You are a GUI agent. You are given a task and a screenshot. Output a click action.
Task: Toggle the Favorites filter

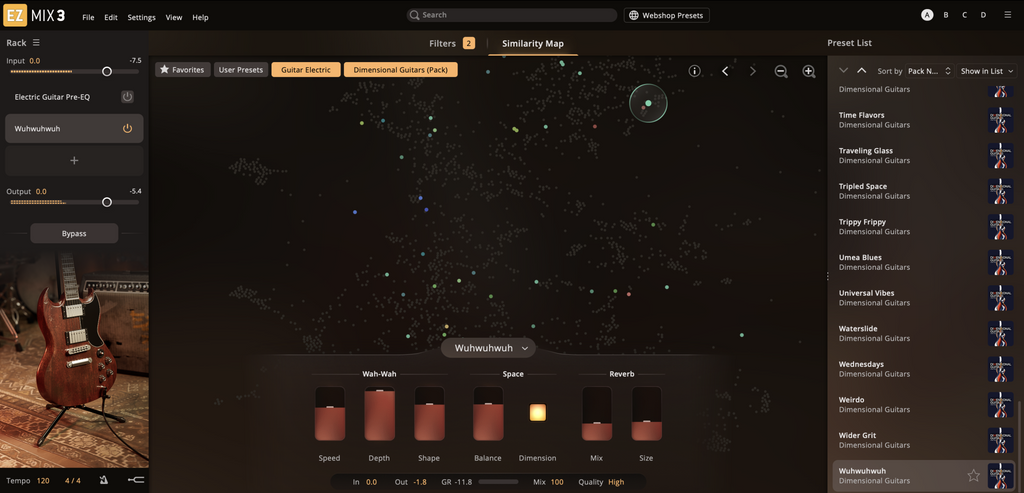point(183,70)
